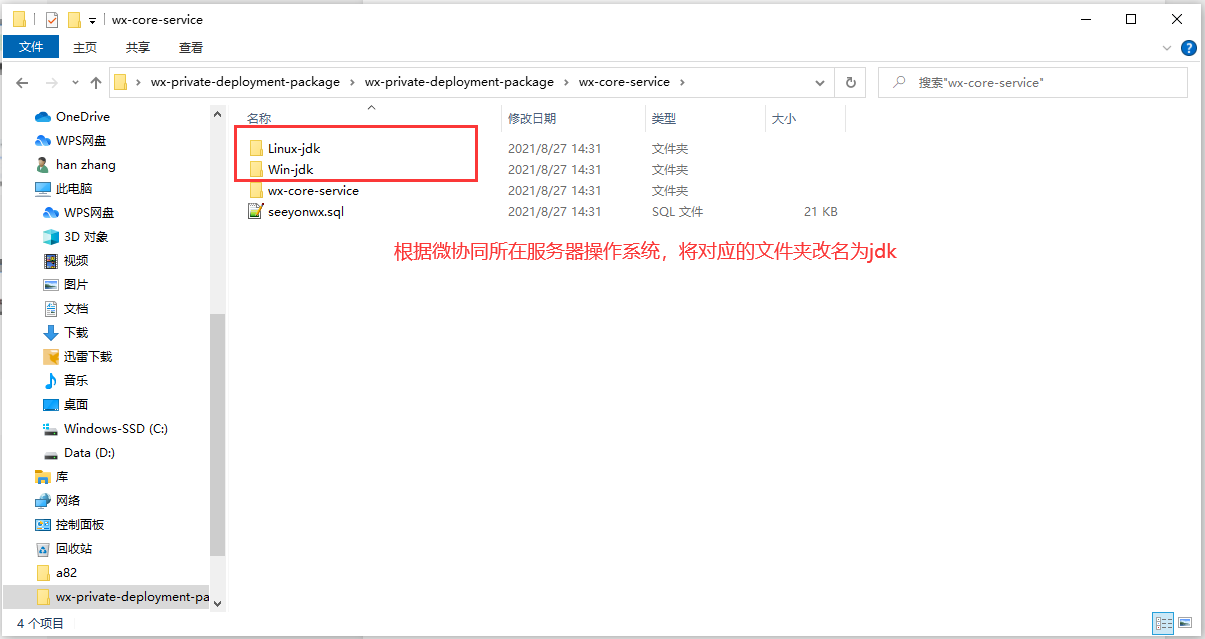Switch to the 主页 ribbon tab
The image size is (1205, 639).
pos(85,47)
